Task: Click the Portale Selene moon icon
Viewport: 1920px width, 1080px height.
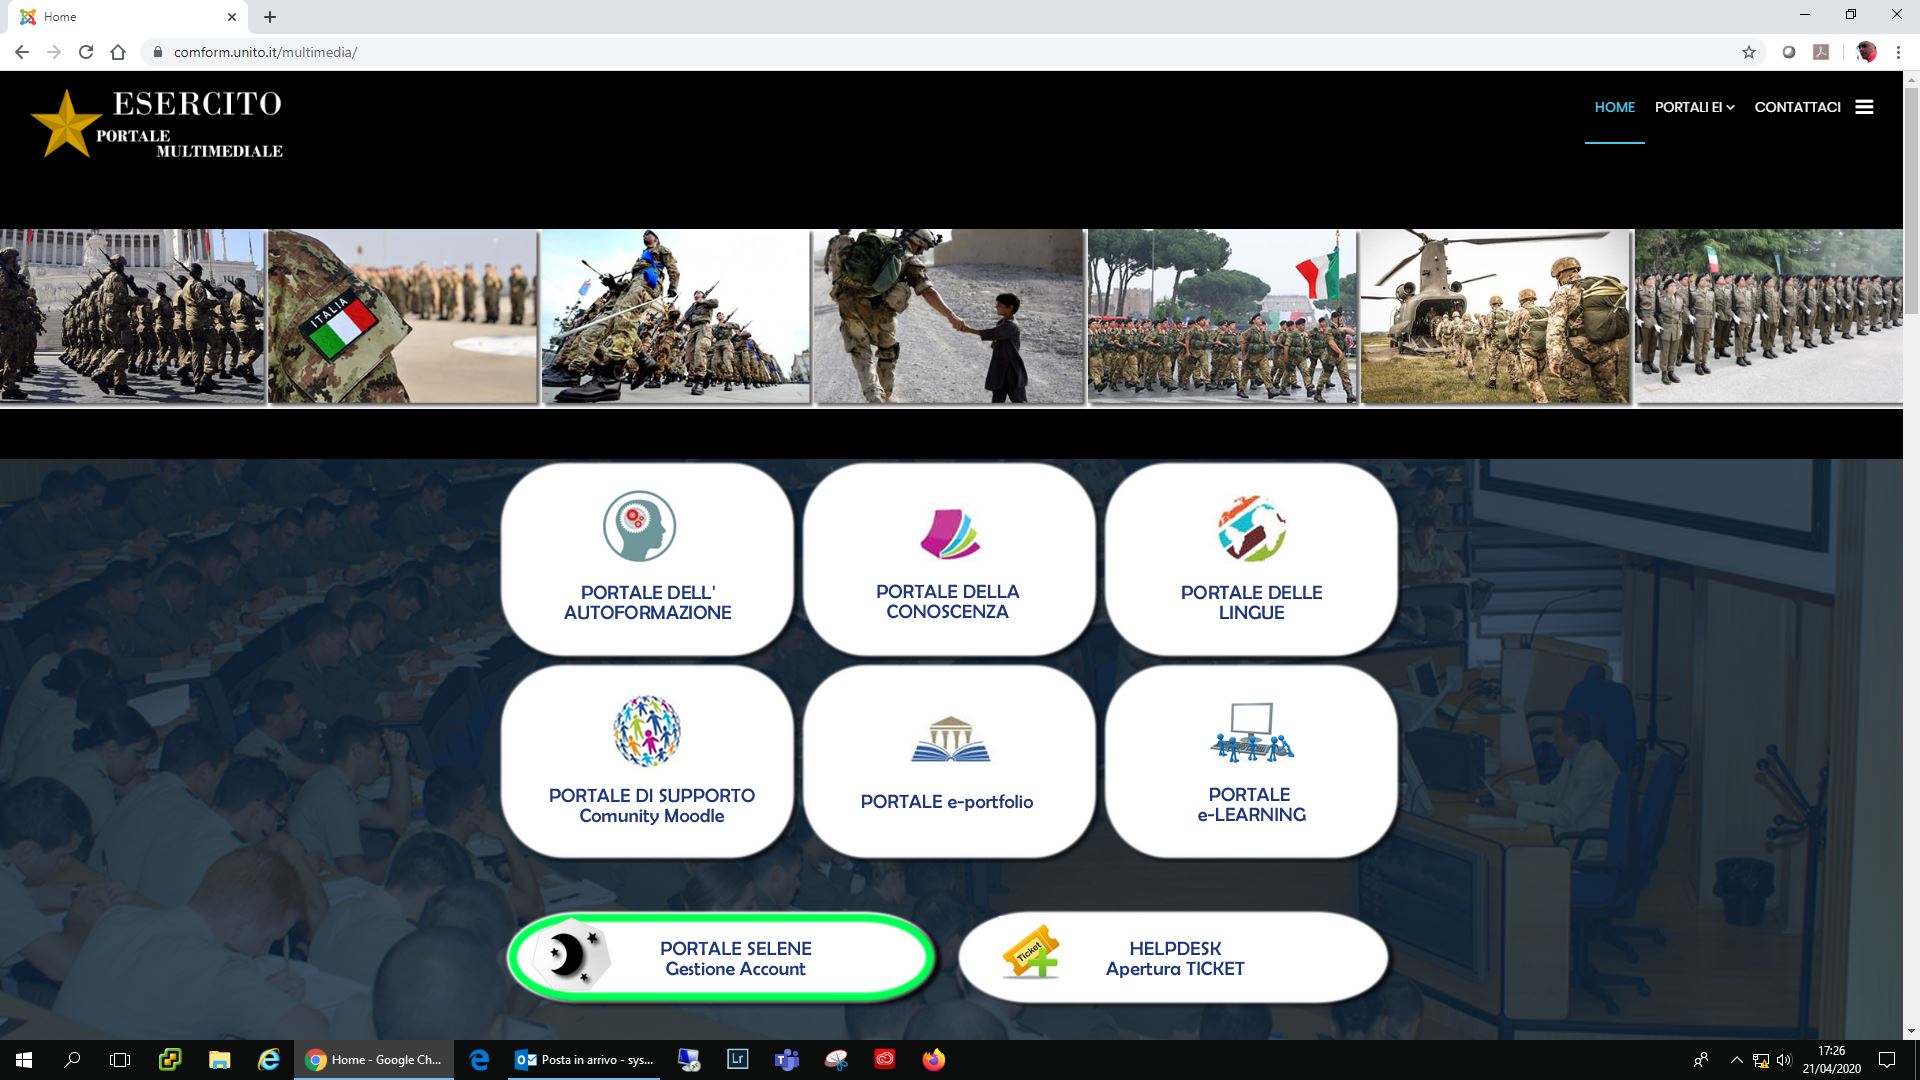Action: click(570, 955)
